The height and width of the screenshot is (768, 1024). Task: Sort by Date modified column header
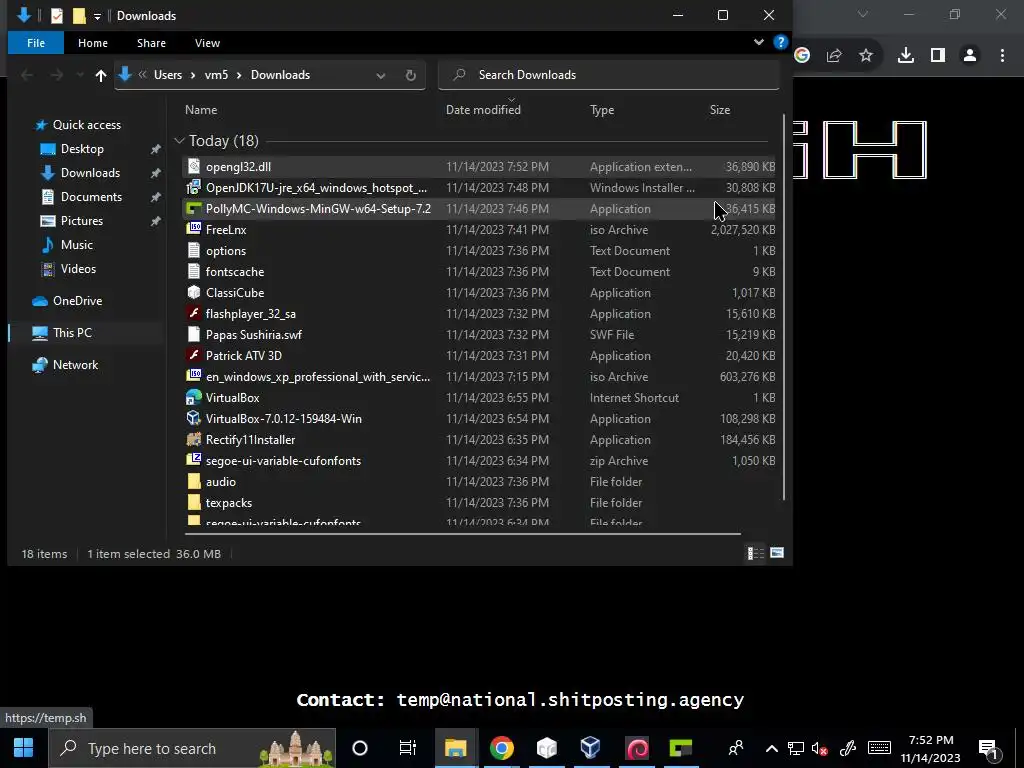(x=483, y=110)
